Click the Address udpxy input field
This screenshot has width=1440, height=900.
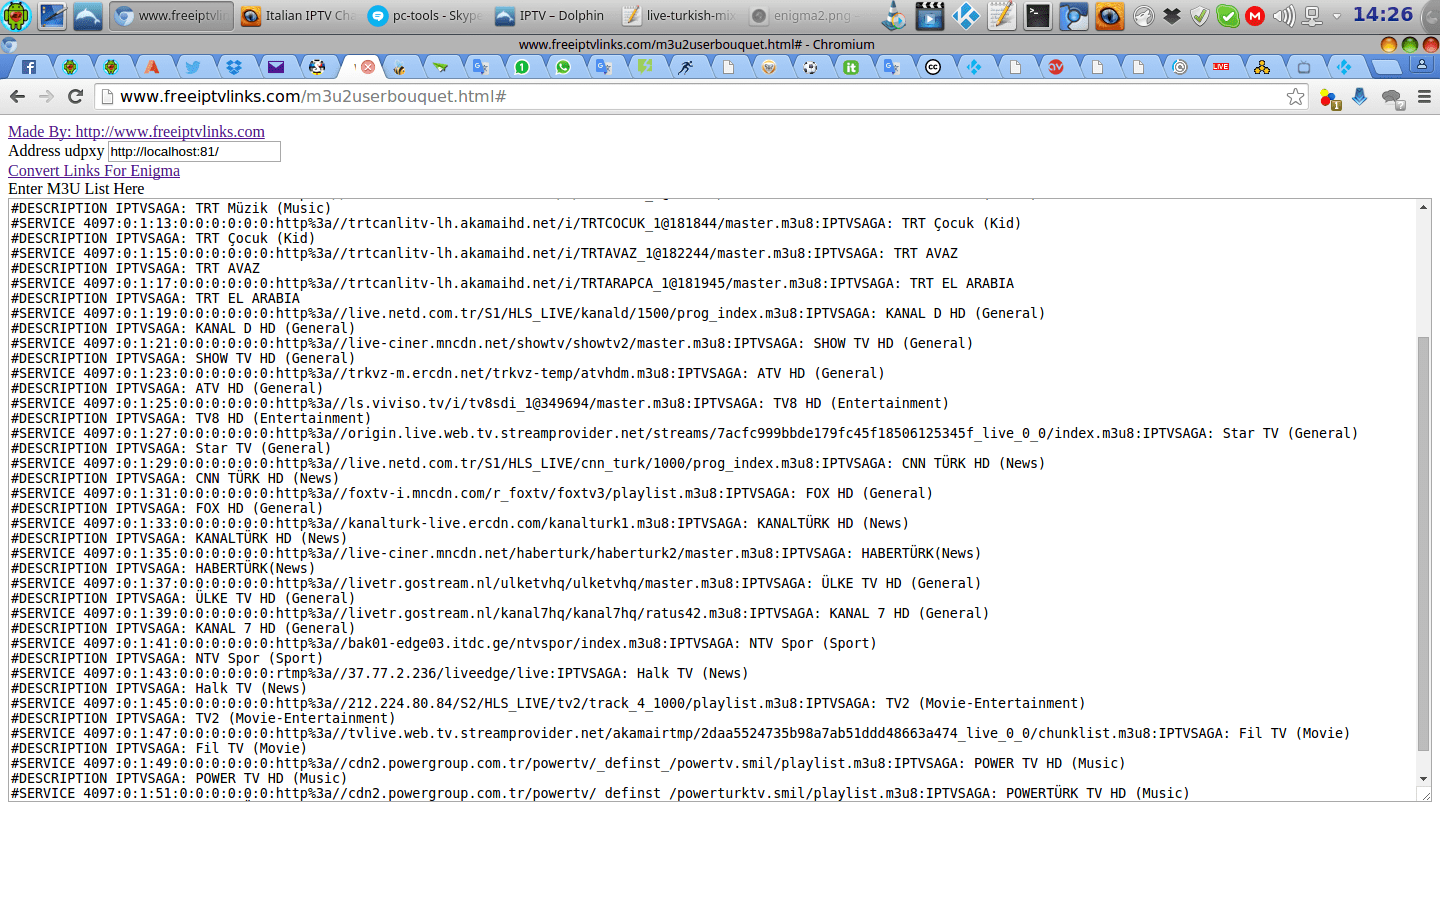point(194,151)
